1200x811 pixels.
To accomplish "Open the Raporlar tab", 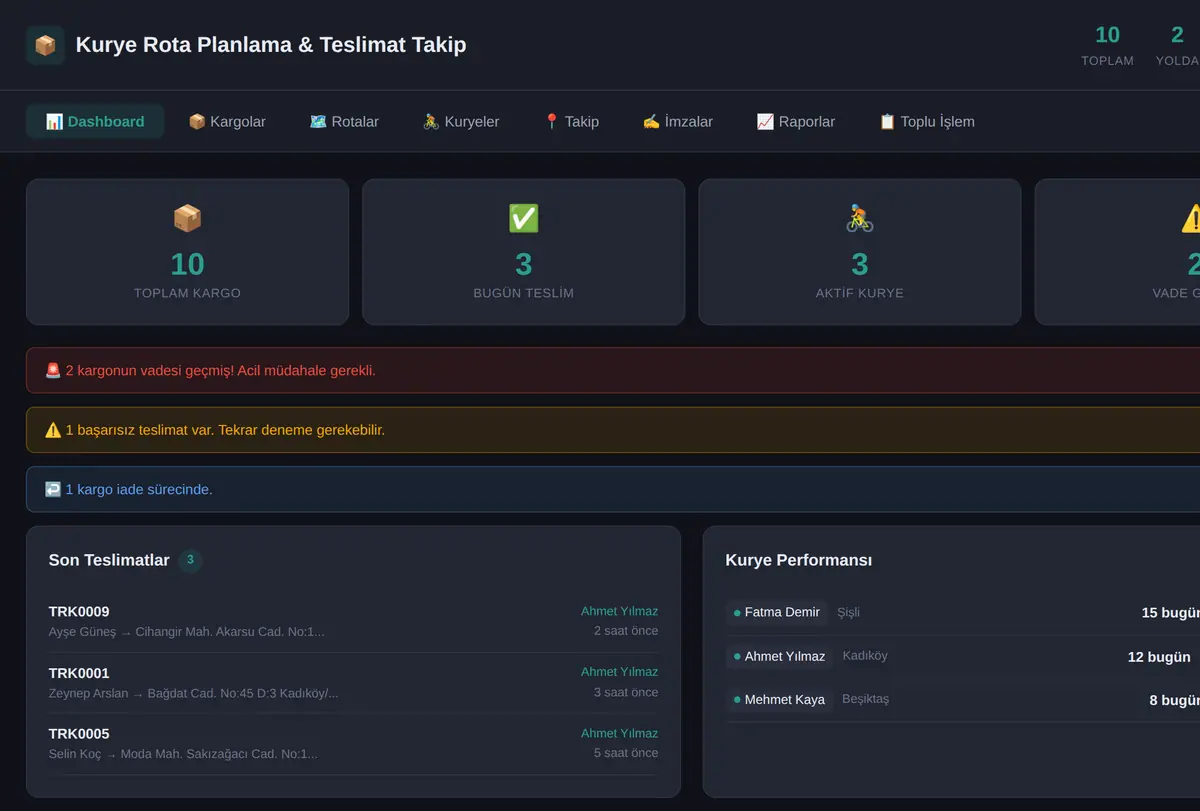I will point(795,121).
